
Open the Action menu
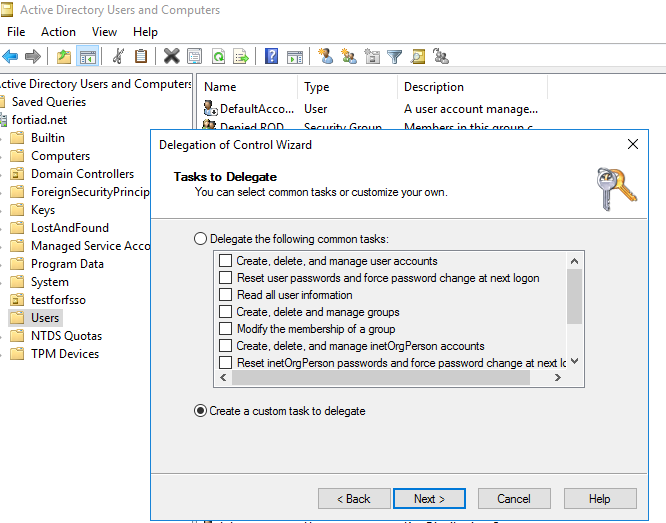58,32
